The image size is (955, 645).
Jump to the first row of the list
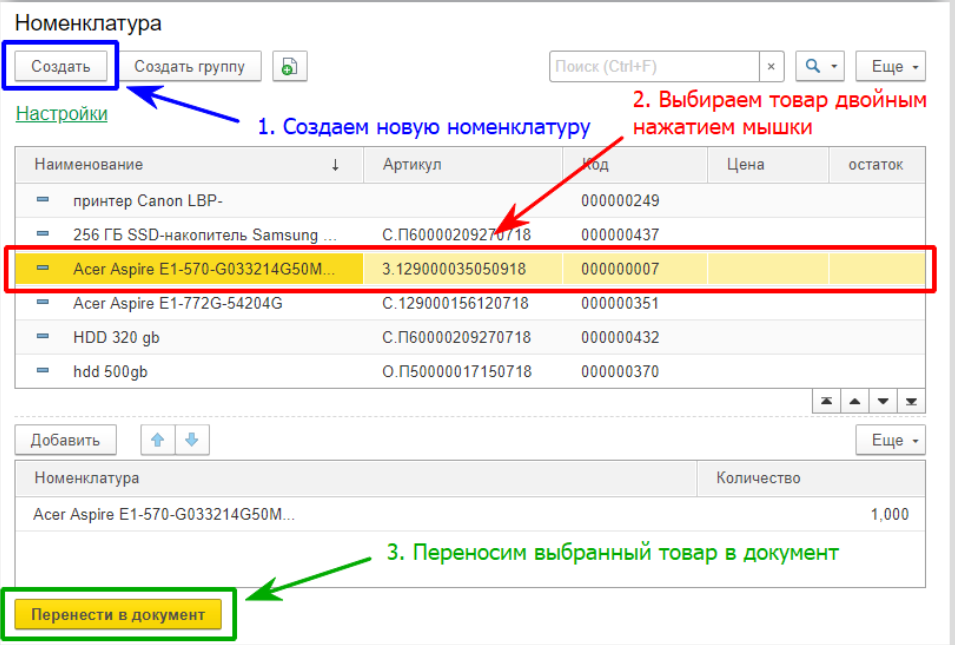pos(826,401)
